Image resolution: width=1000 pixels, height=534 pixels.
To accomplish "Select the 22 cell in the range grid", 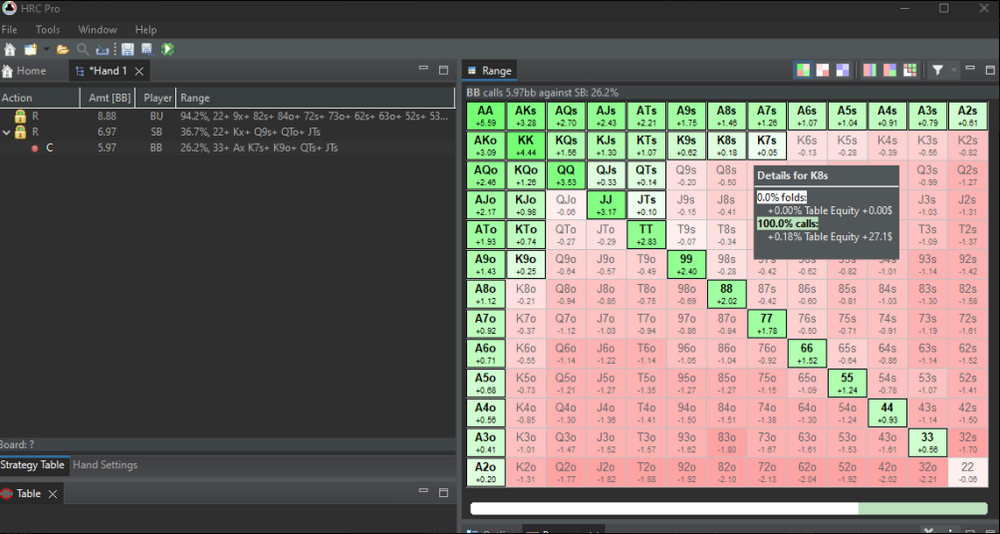I will click(967, 472).
